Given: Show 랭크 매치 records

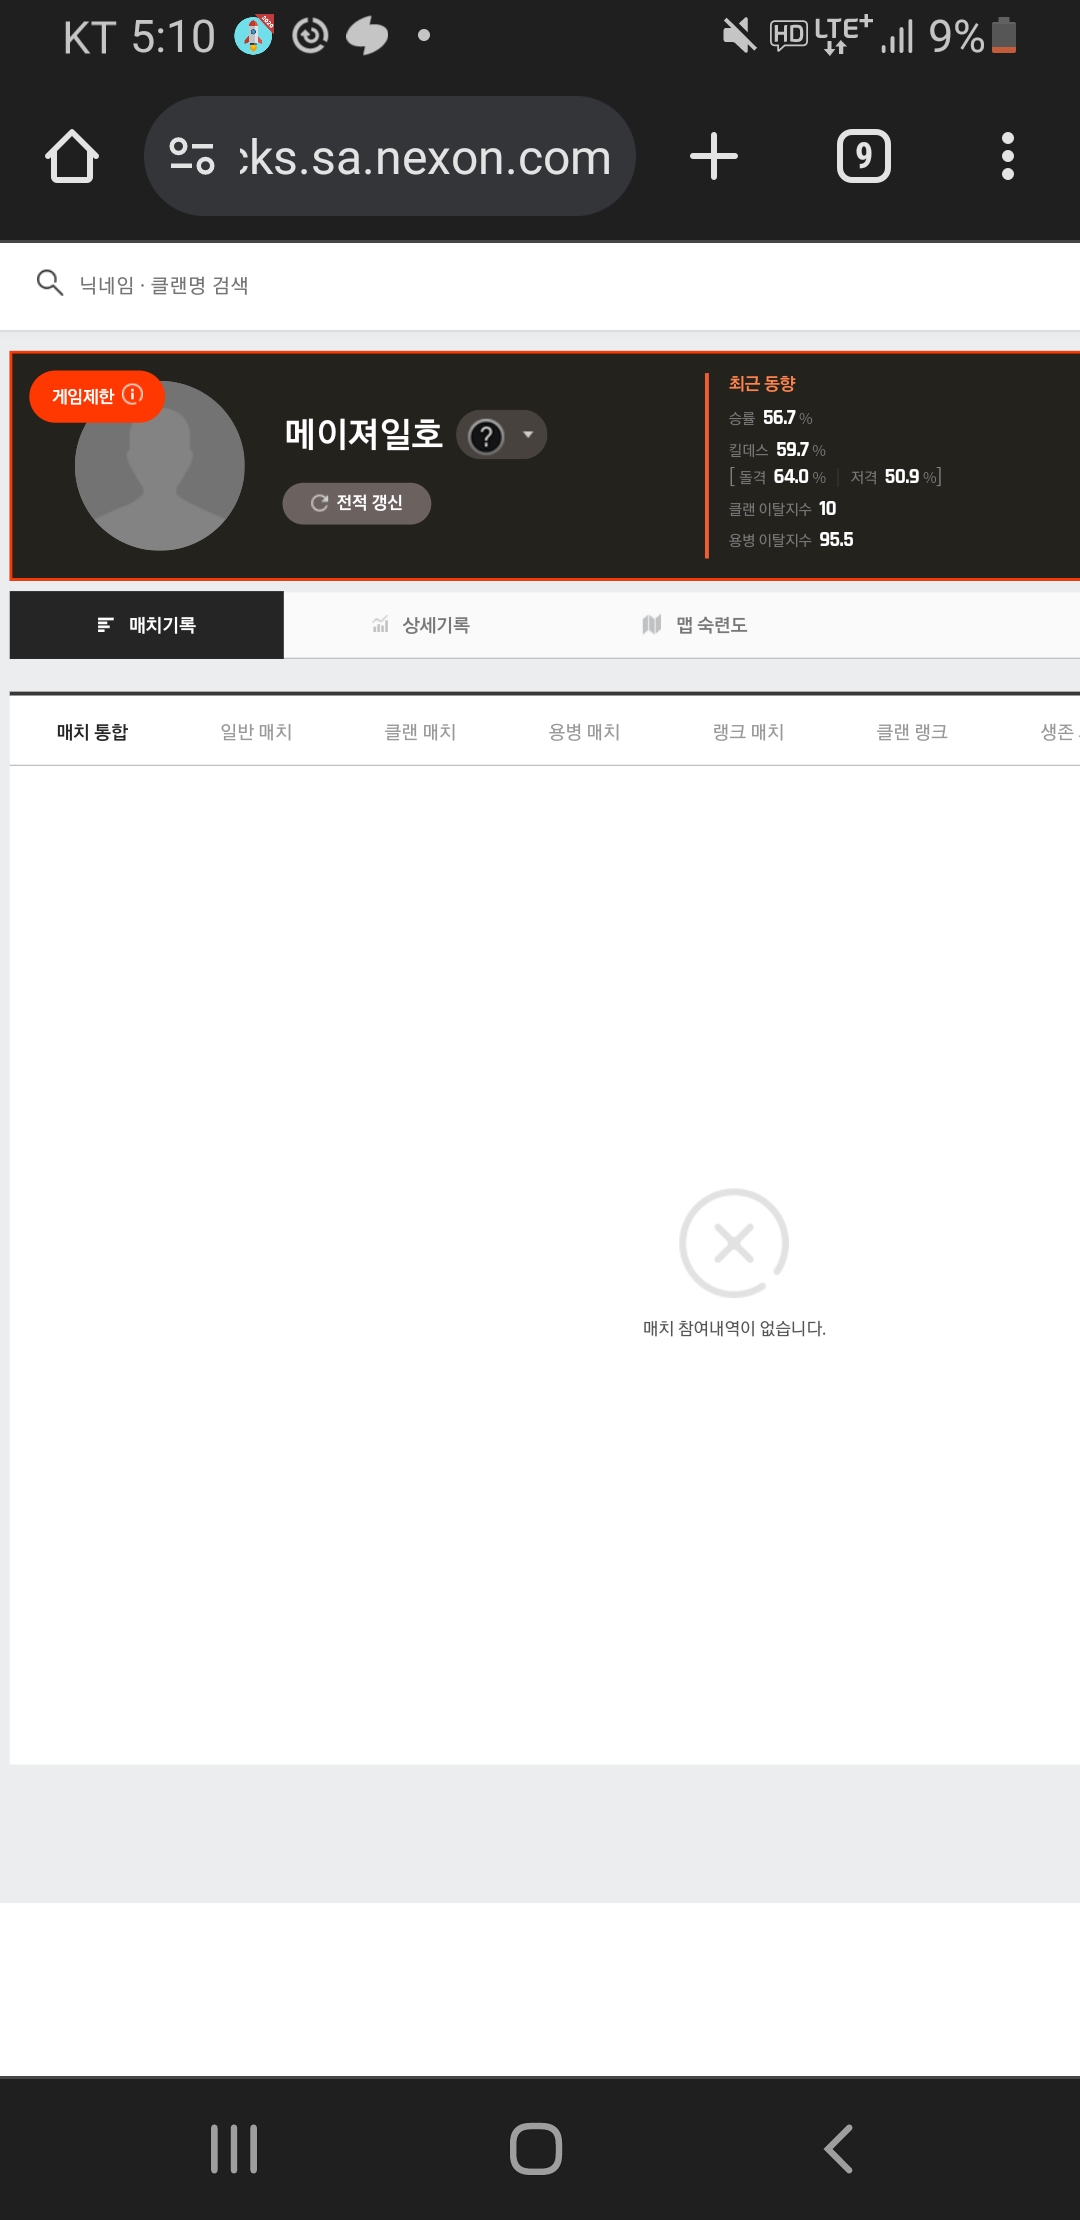Looking at the screenshot, I should tap(748, 732).
